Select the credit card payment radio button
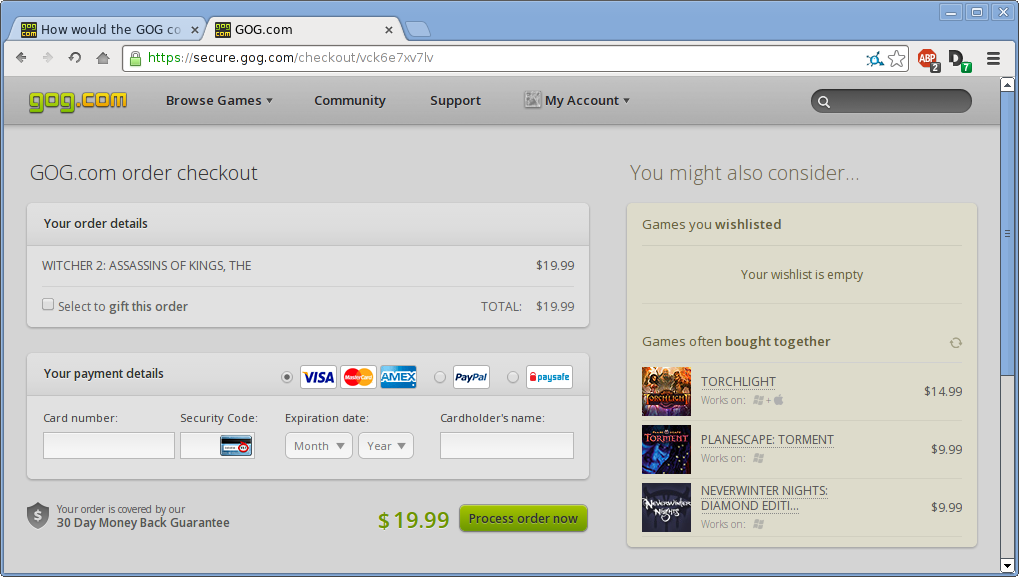 point(287,377)
